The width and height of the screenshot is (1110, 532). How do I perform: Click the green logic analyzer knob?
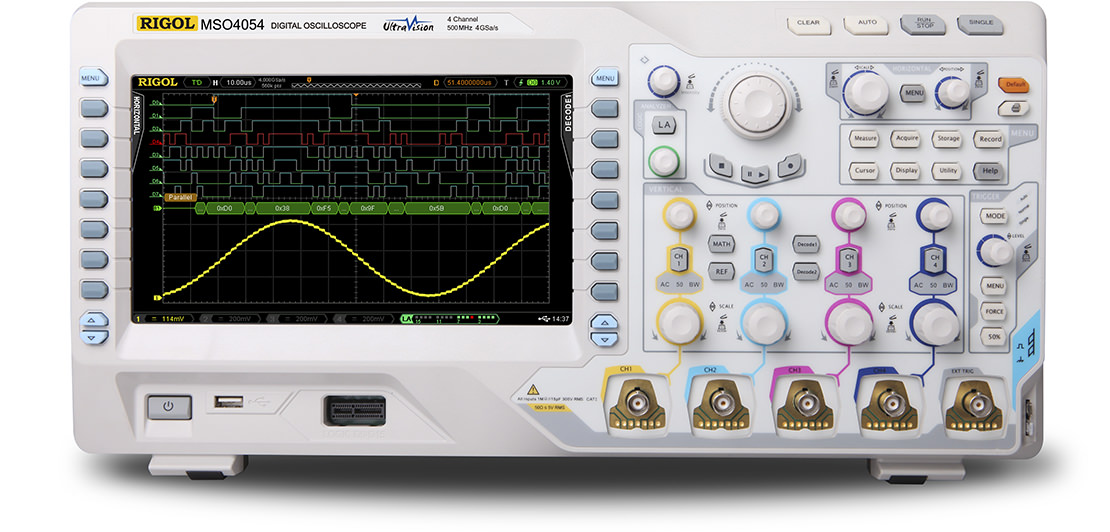(x=663, y=162)
